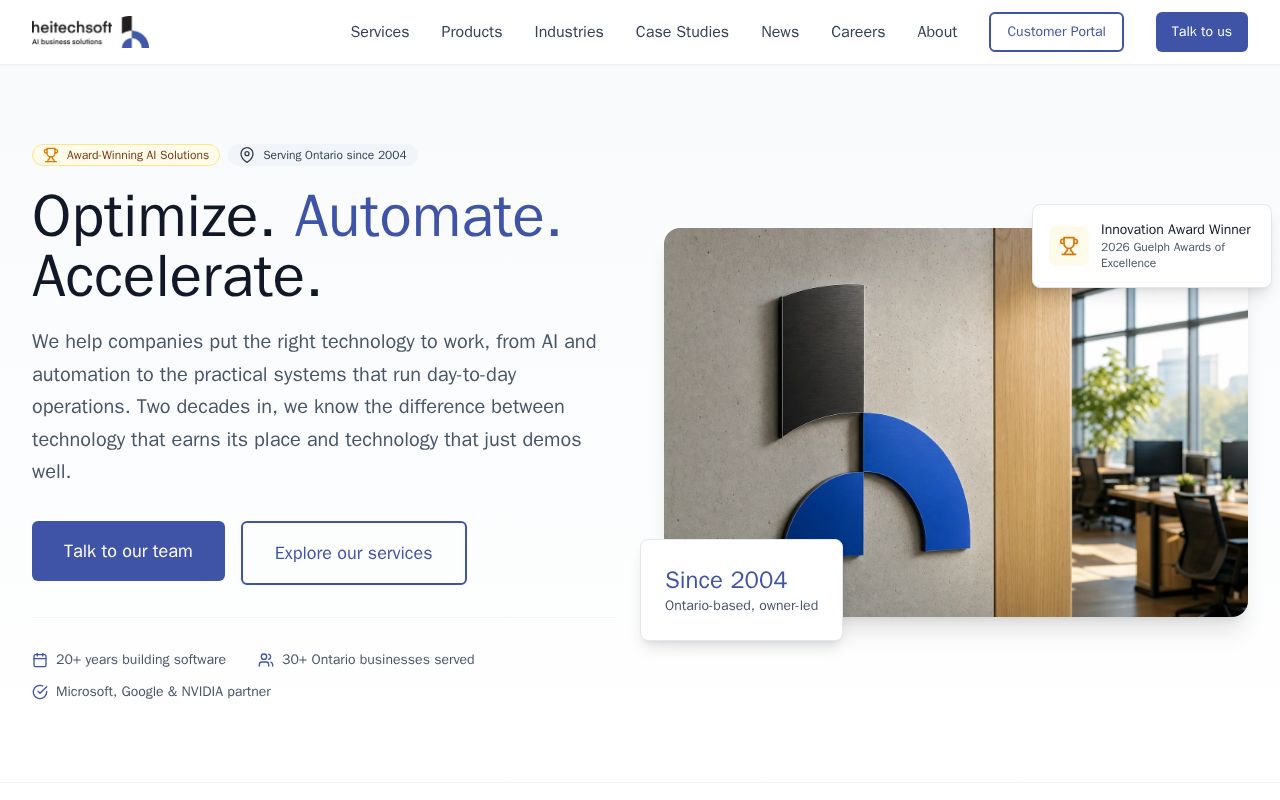The image size is (1280, 800).
Task: Click the Innovation Award Winner title
Action: [x=1176, y=230]
